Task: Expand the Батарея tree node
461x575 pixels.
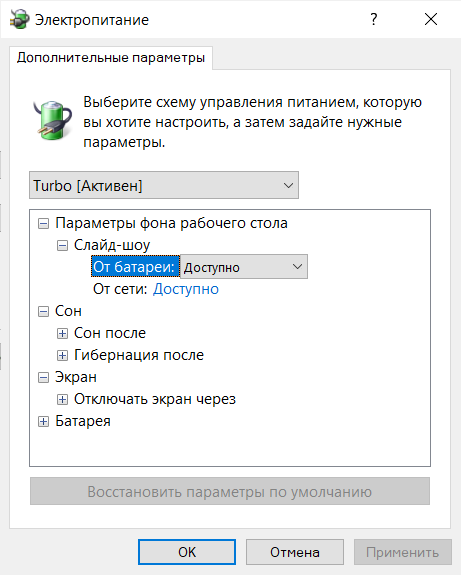Action: pyautogui.click(x=43, y=421)
